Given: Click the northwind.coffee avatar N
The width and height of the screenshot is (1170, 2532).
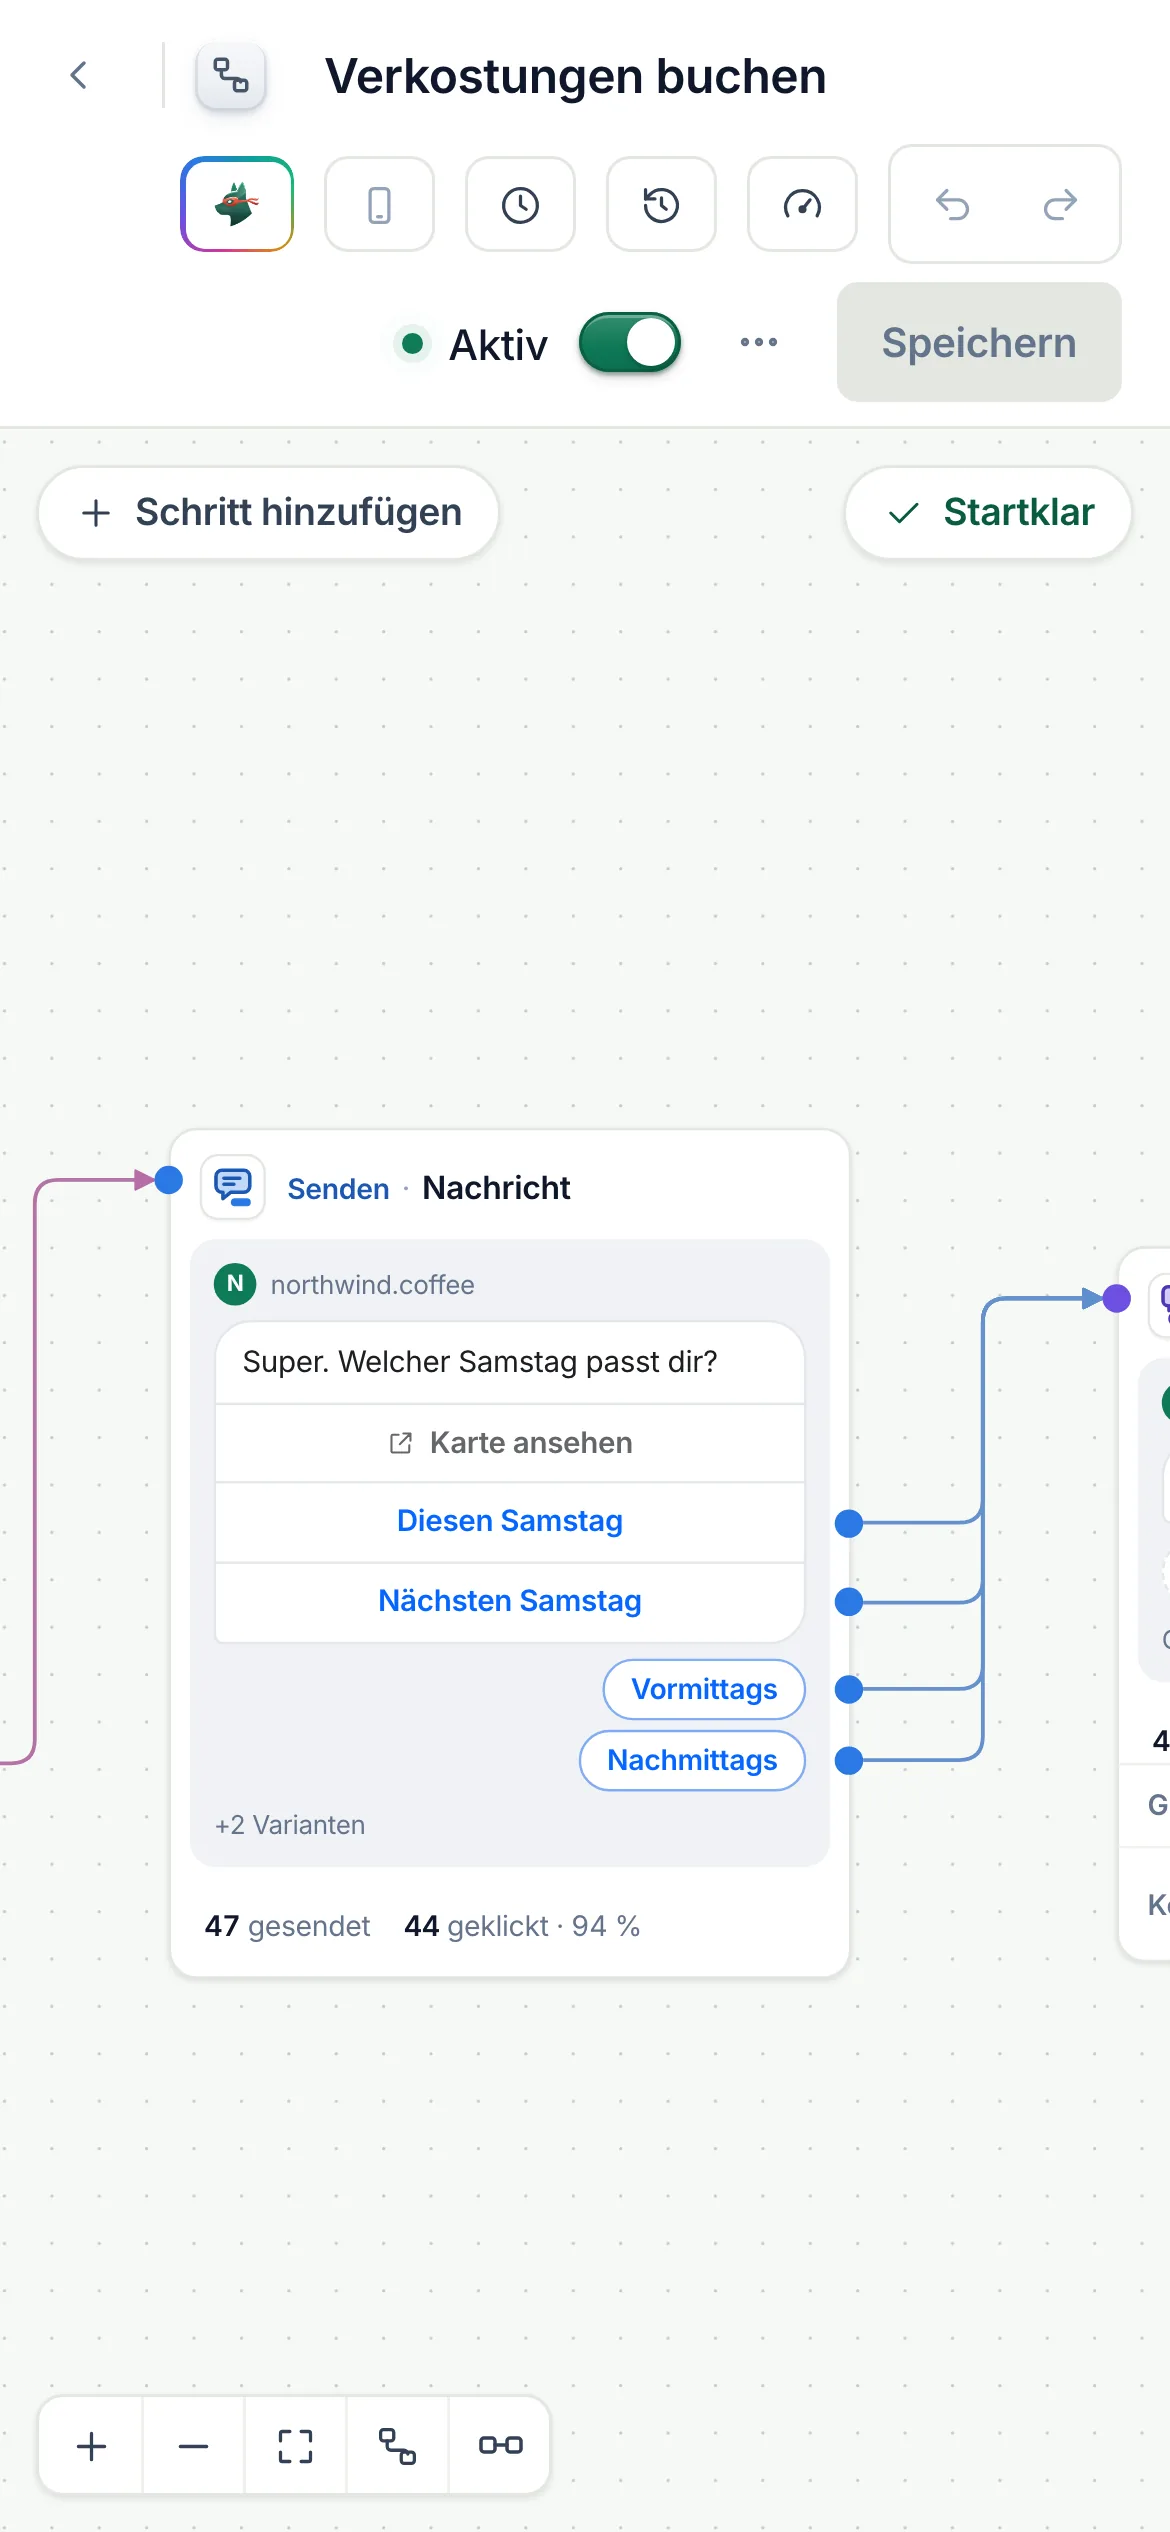Looking at the screenshot, I should pyautogui.click(x=235, y=1284).
